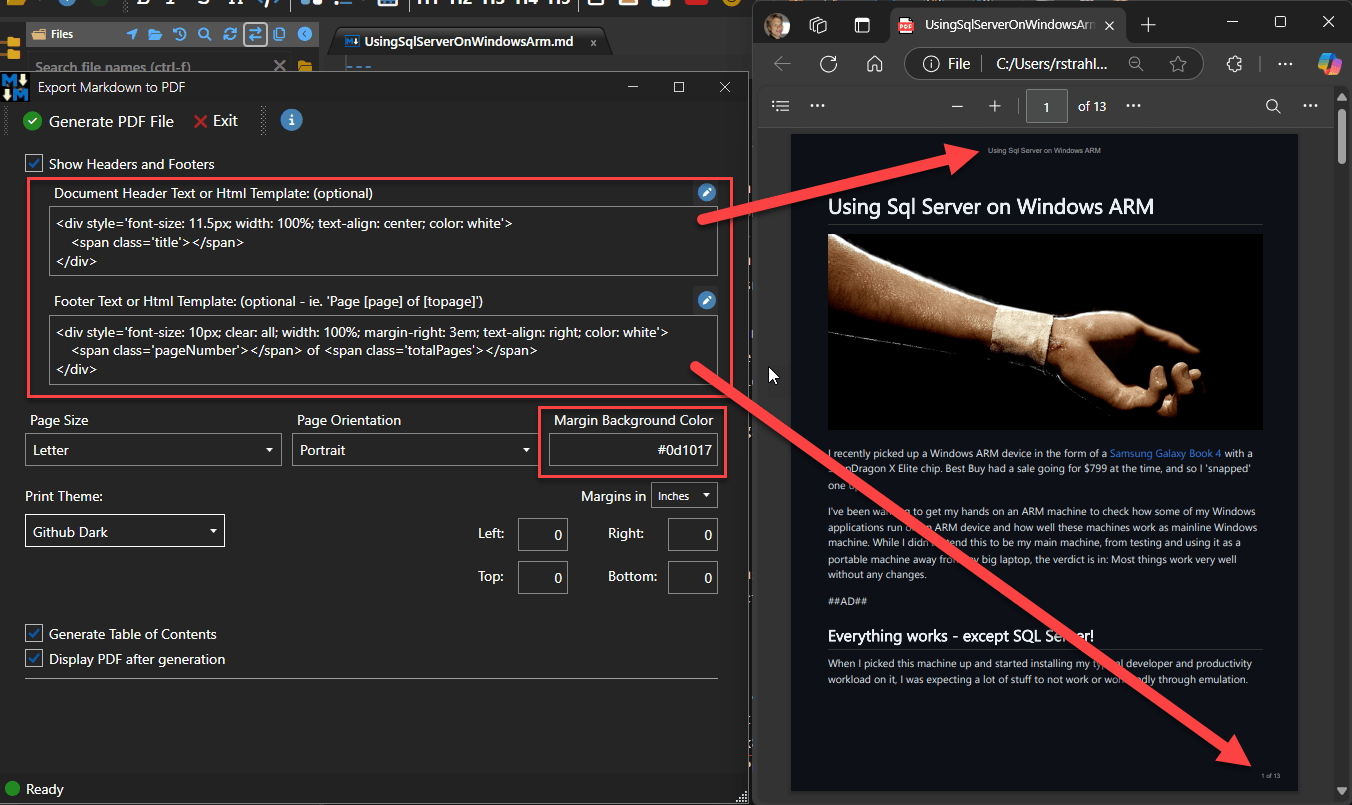Viewport: 1352px width, 805px height.
Task: Click the PDF viewer vertical scrollbar thumb
Action: pyautogui.click(x=1342, y=135)
